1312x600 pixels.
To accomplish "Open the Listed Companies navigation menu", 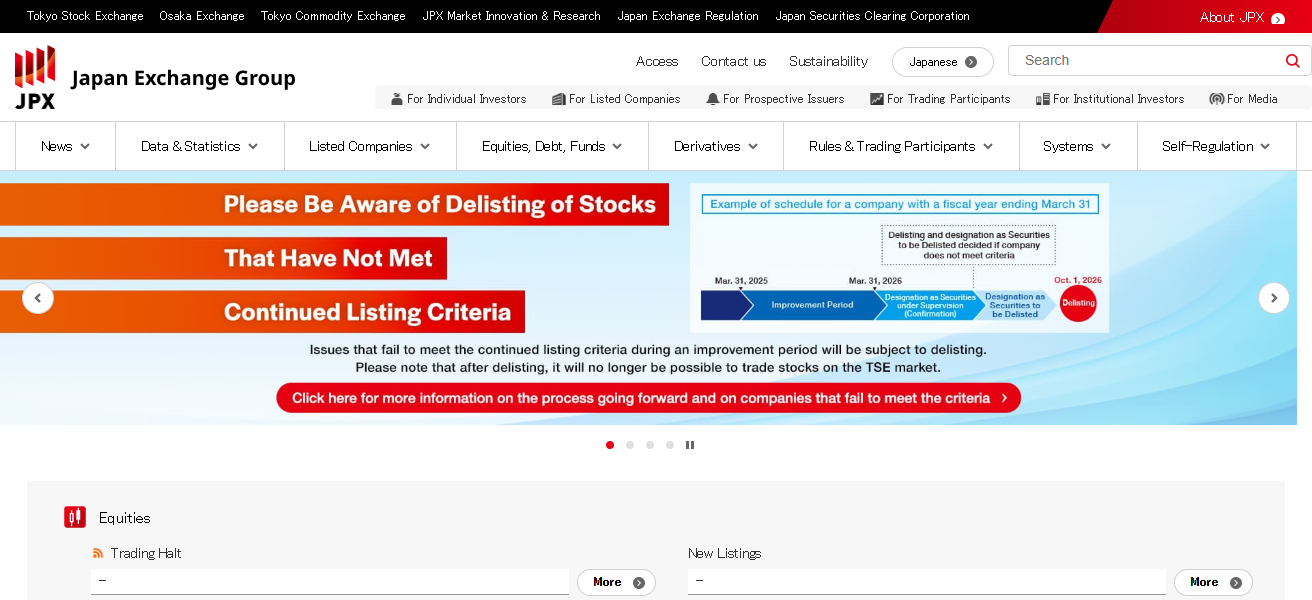I will point(369,146).
